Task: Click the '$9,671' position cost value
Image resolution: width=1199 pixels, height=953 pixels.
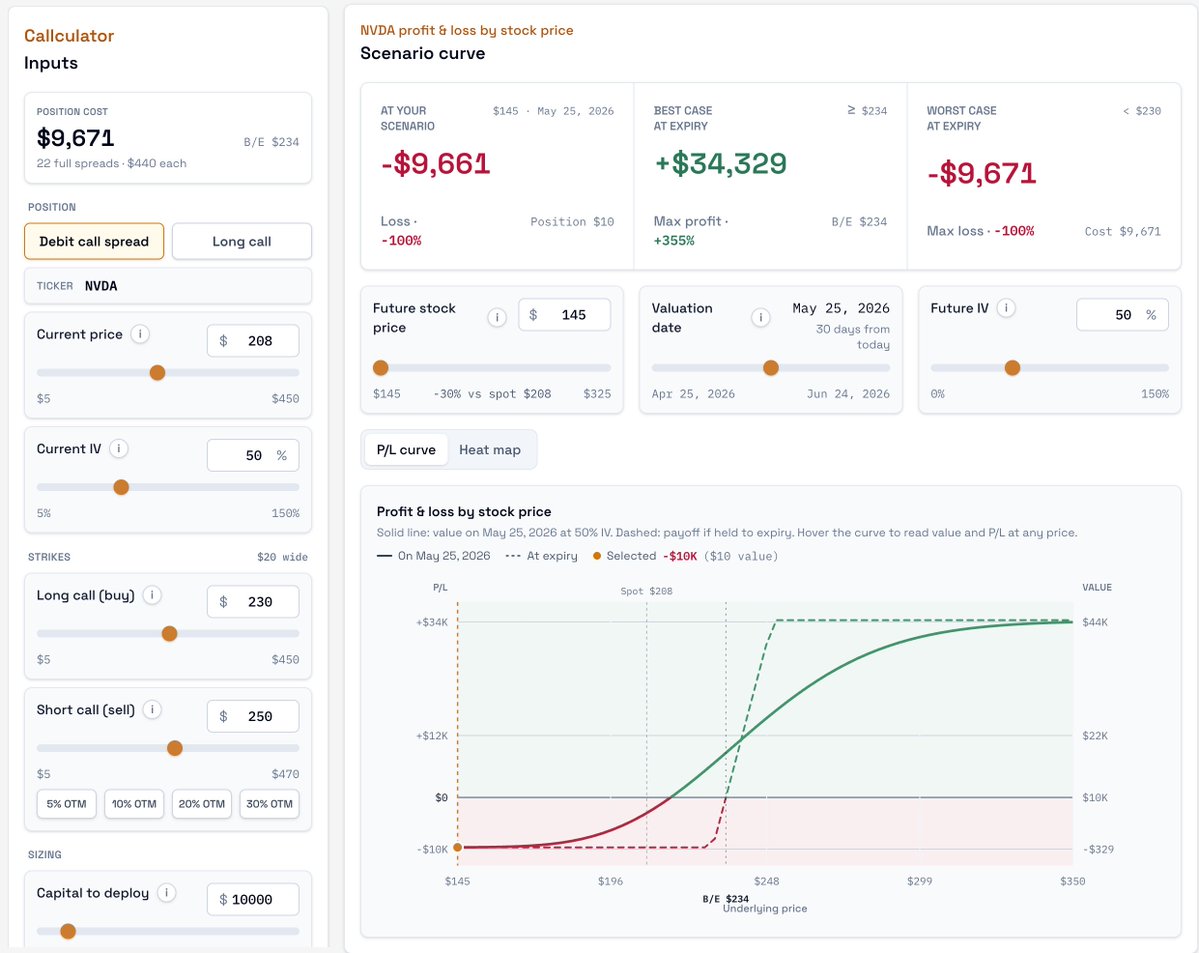Action: tap(76, 138)
